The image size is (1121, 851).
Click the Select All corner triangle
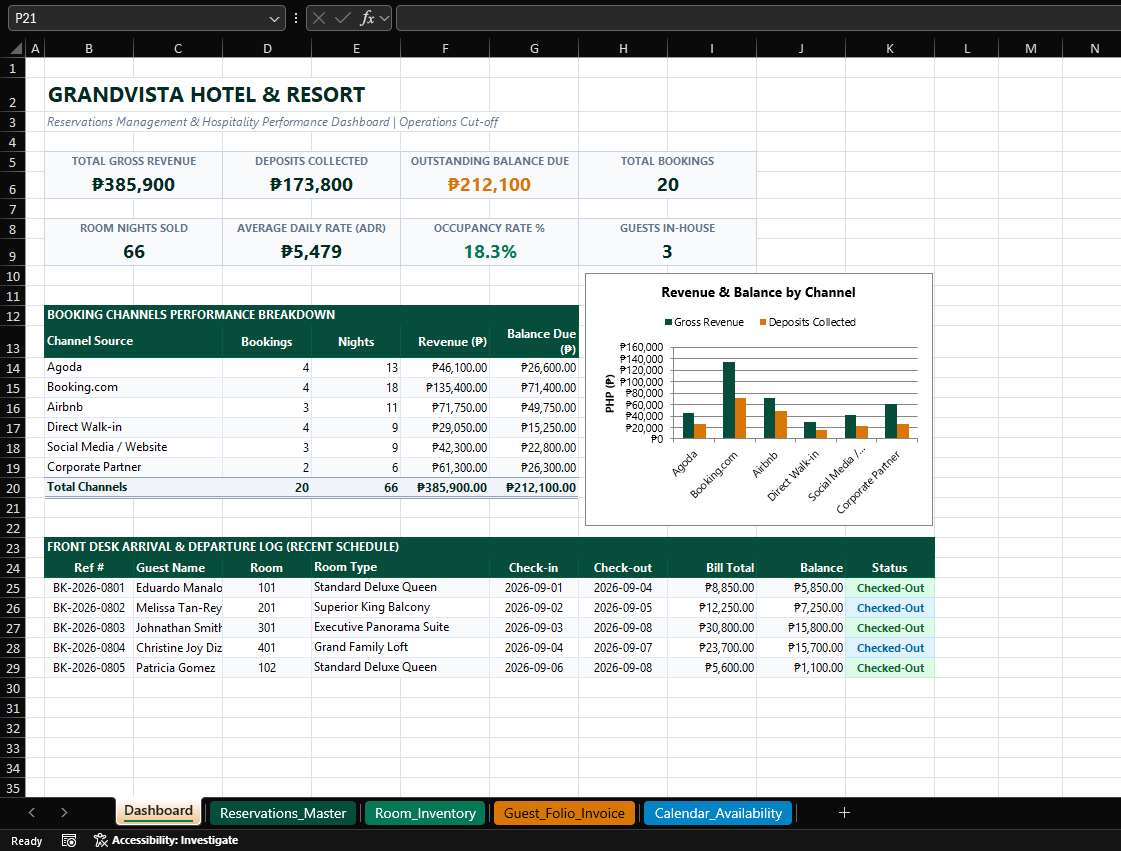(x=16, y=49)
